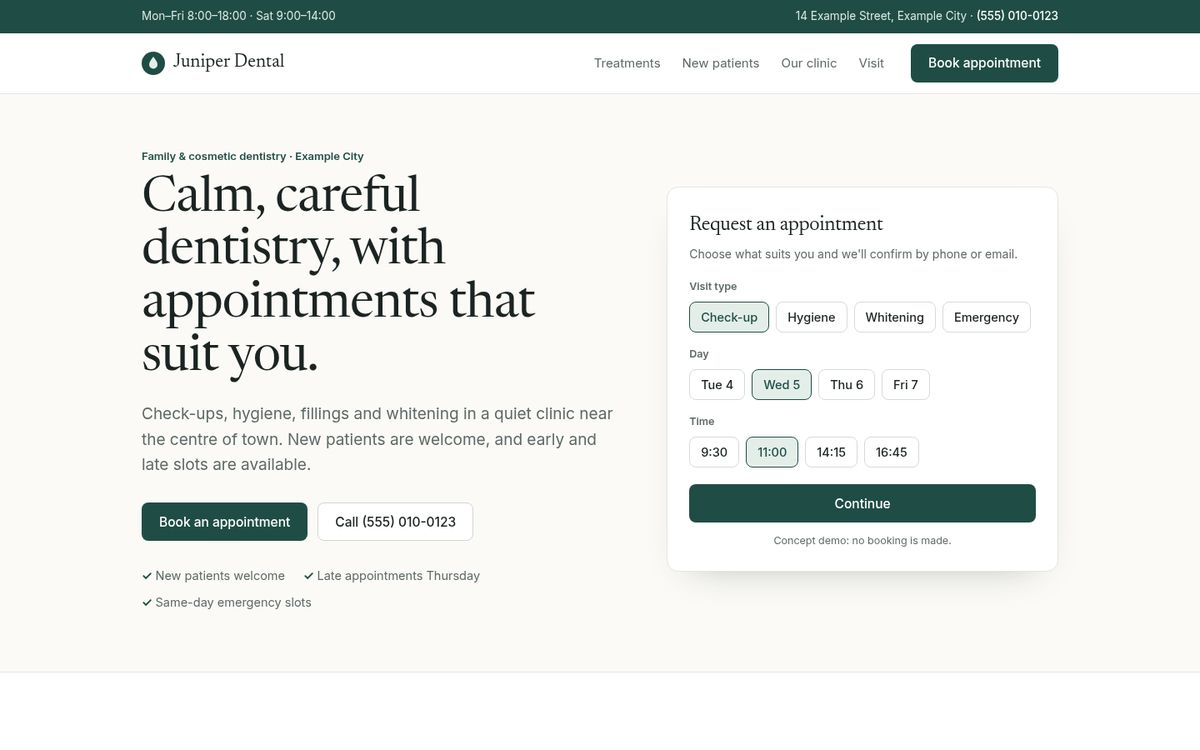Click the 'Time' label in the form
This screenshot has height=750, width=1200.
pyautogui.click(x=702, y=421)
